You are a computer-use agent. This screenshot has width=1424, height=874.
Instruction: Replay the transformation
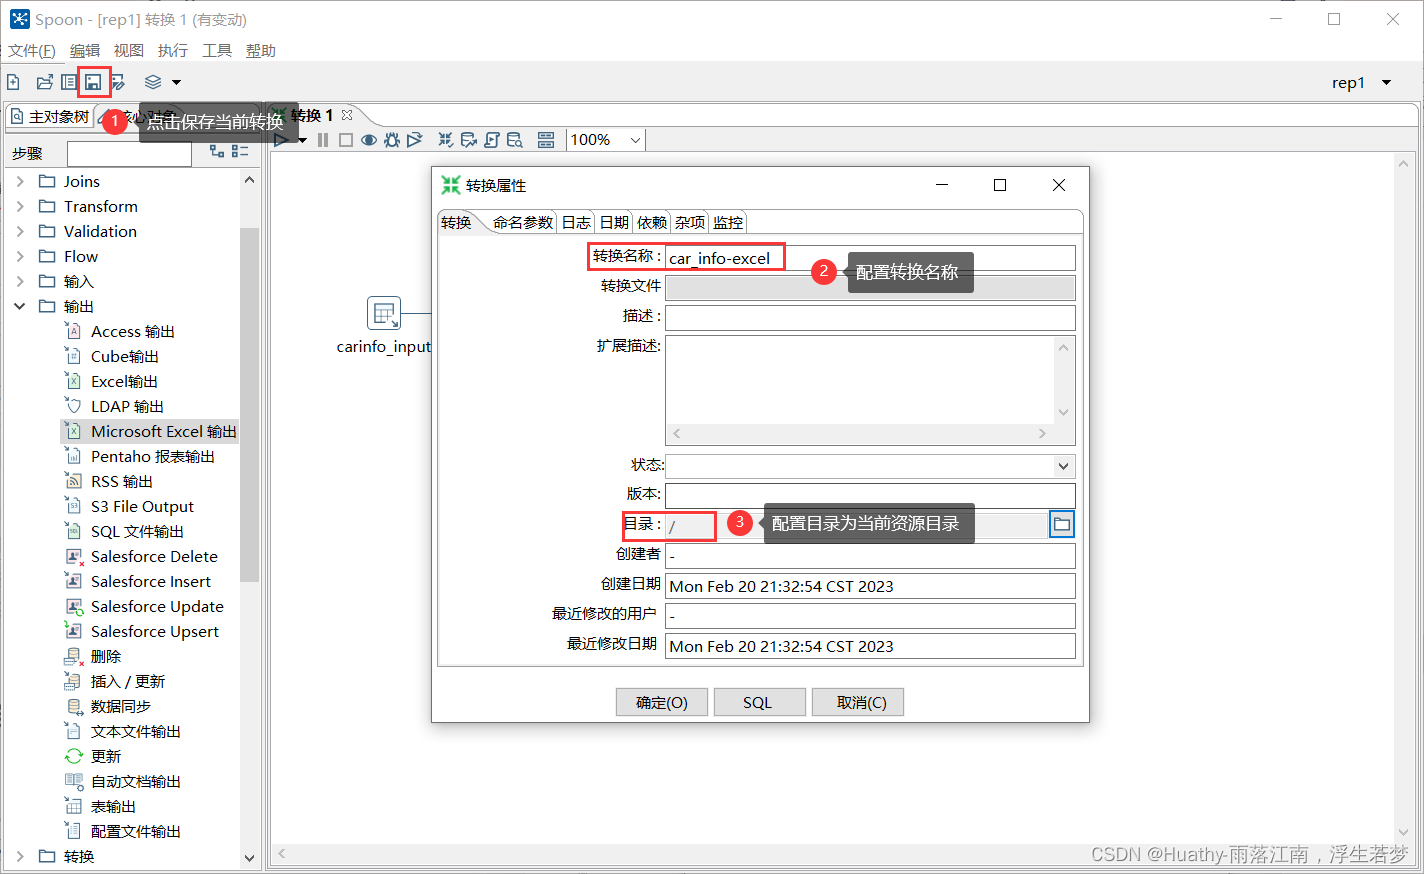pyautogui.click(x=415, y=140)
